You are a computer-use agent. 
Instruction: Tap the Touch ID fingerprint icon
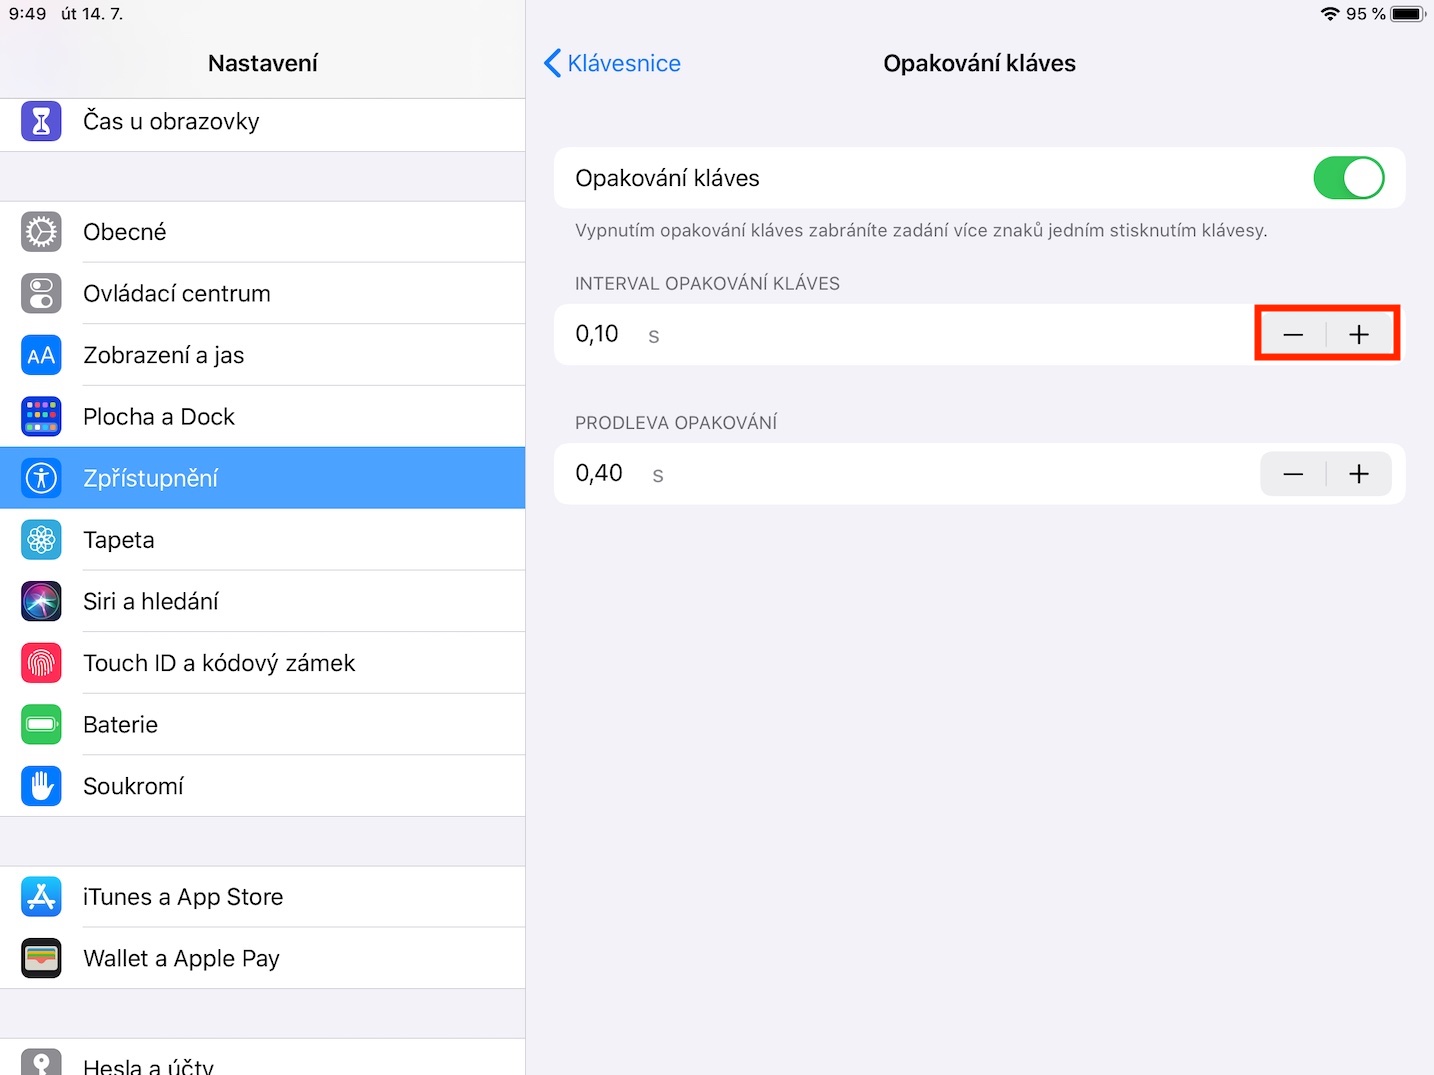click(41, 663)
